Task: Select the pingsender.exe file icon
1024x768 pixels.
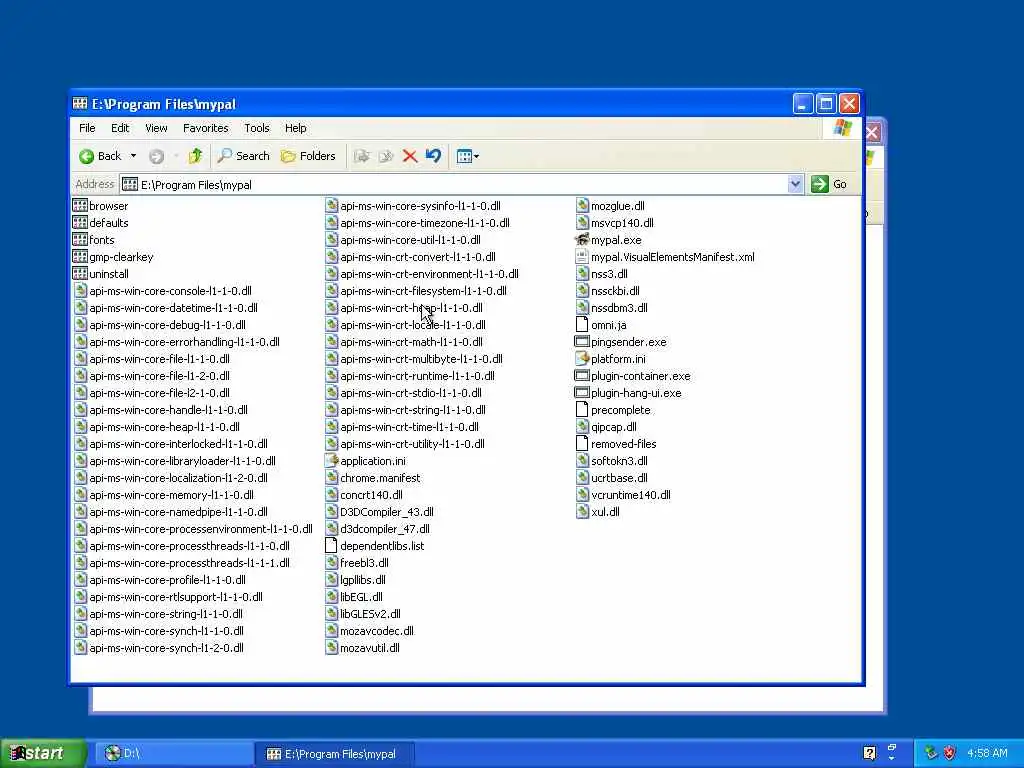Action: click(582, 342)
